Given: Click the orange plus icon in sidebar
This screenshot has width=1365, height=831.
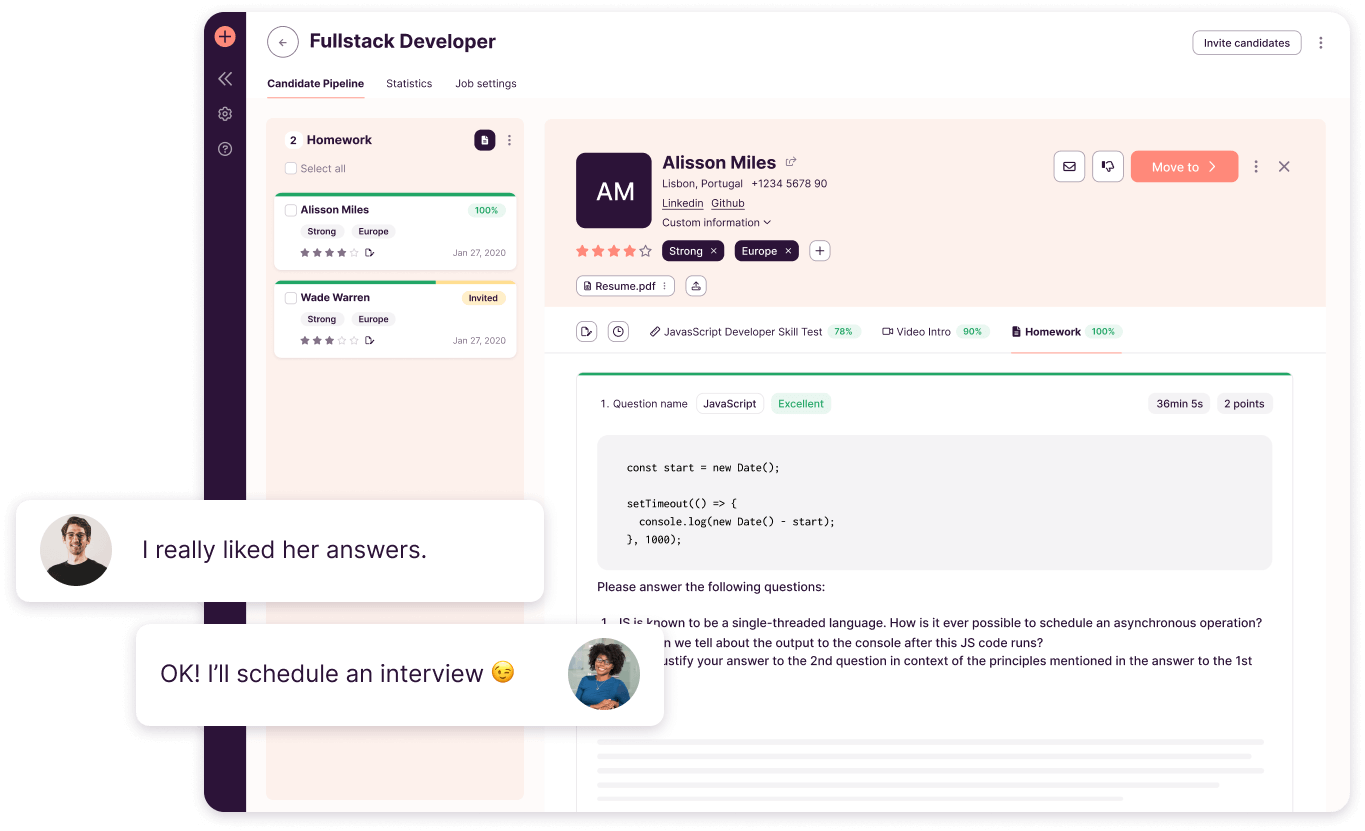Looking at the screenshot, I should (225, 37).
